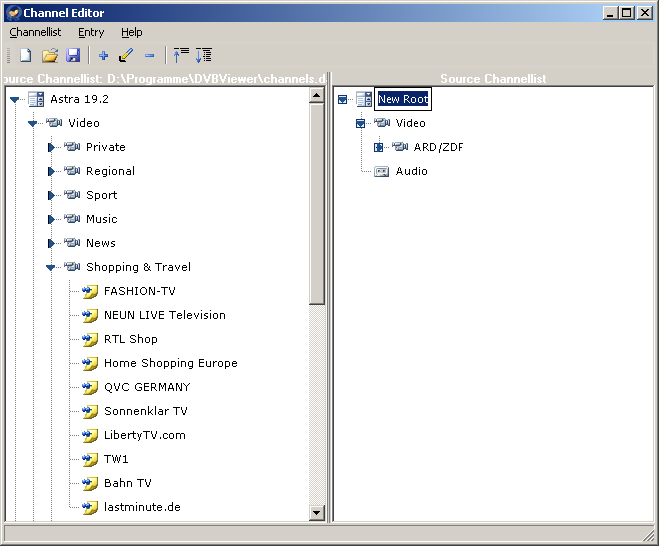Viewport: 659px width, 546px height.
Task: Select the Sport category label
Action: 102,195
